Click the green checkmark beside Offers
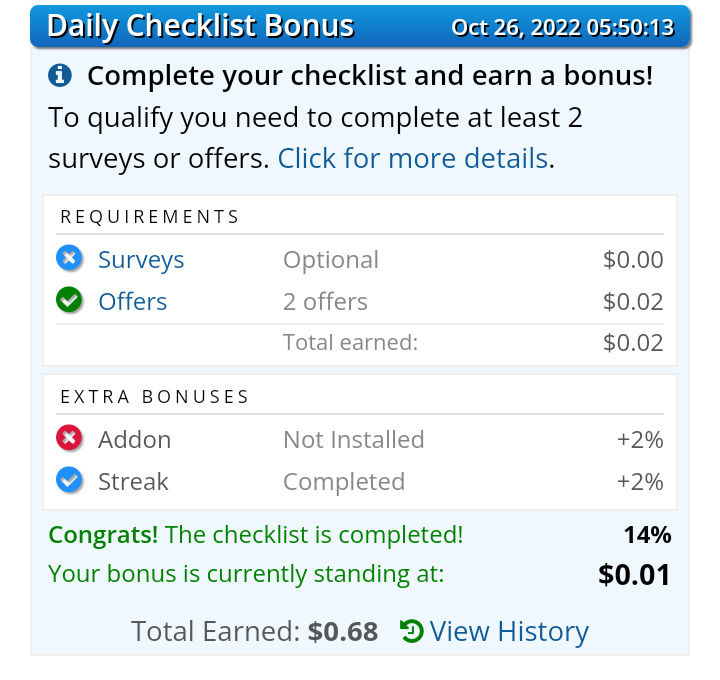The width and height of the screenshot is (720, 680). [x=69, y=300]
